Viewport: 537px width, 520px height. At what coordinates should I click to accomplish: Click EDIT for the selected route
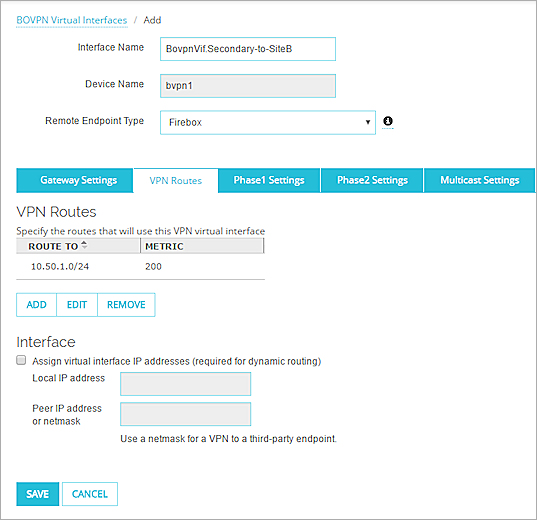click(x=77, y=305)
